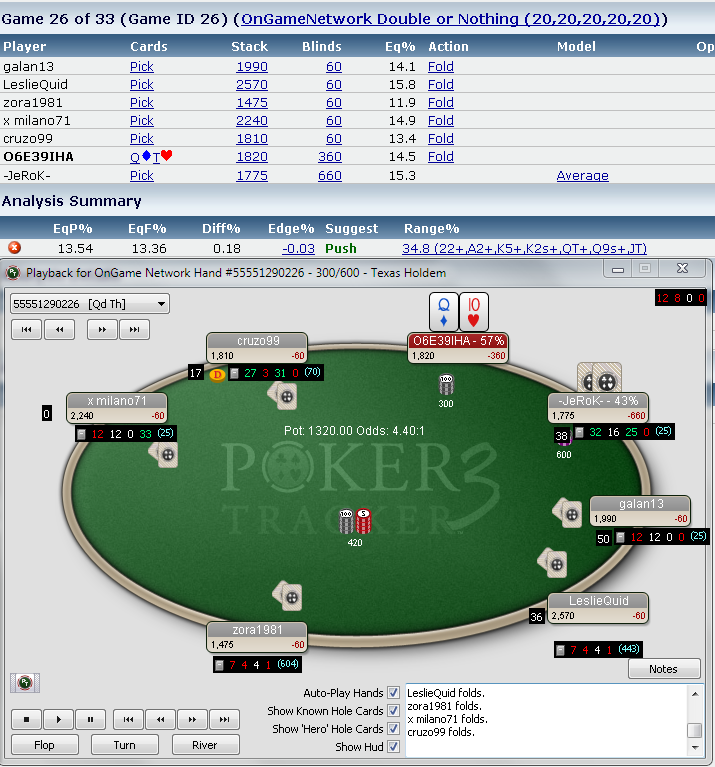The width and height of the screenshot is (715, 767).
Task: Click the red error icon in the Analysis Summary row
Action: pyautogui.click(x=14, y=247)
